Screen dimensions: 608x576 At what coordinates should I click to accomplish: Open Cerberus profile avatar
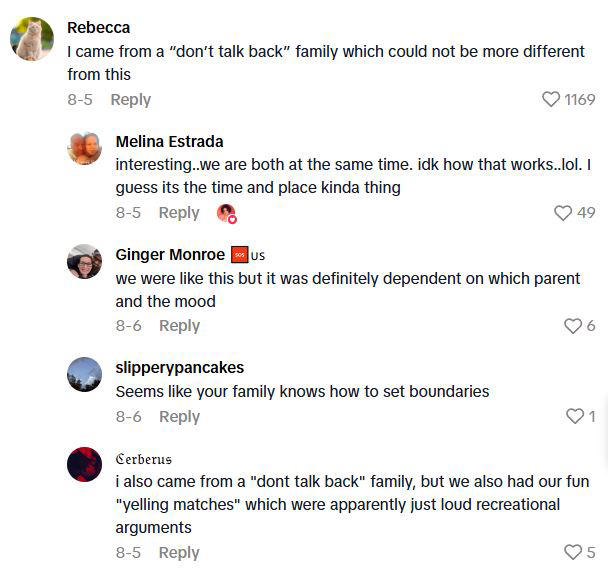point(84,464)
